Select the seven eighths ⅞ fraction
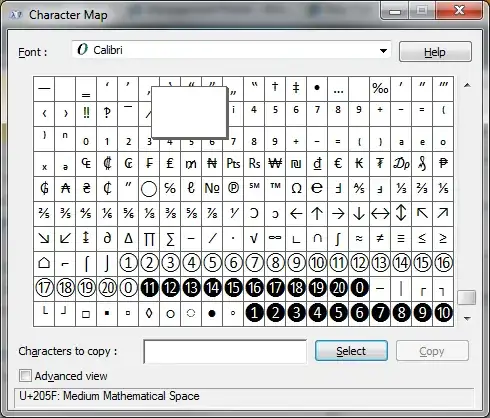The image size is (490, 418). (212, 214)
